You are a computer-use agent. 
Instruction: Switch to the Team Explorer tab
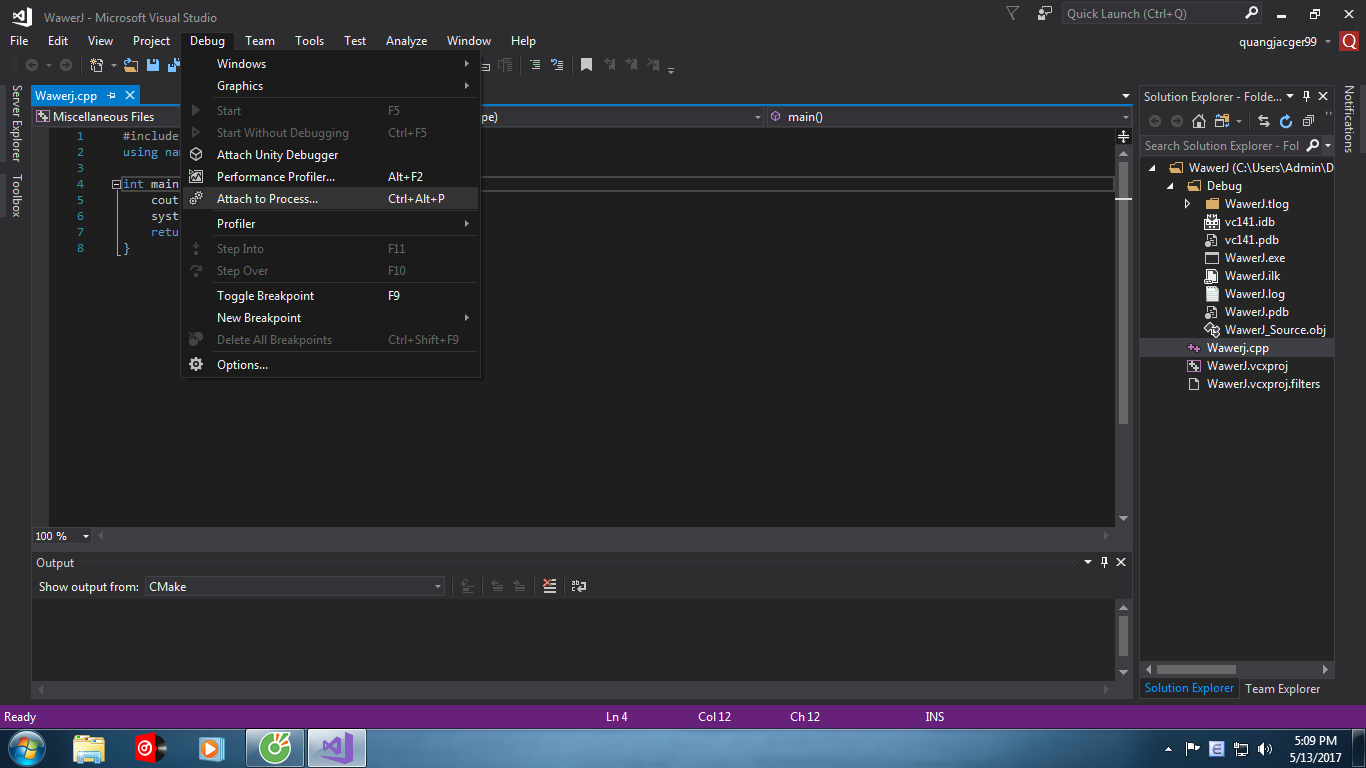pyautogui.click(x=1282, y=689)
